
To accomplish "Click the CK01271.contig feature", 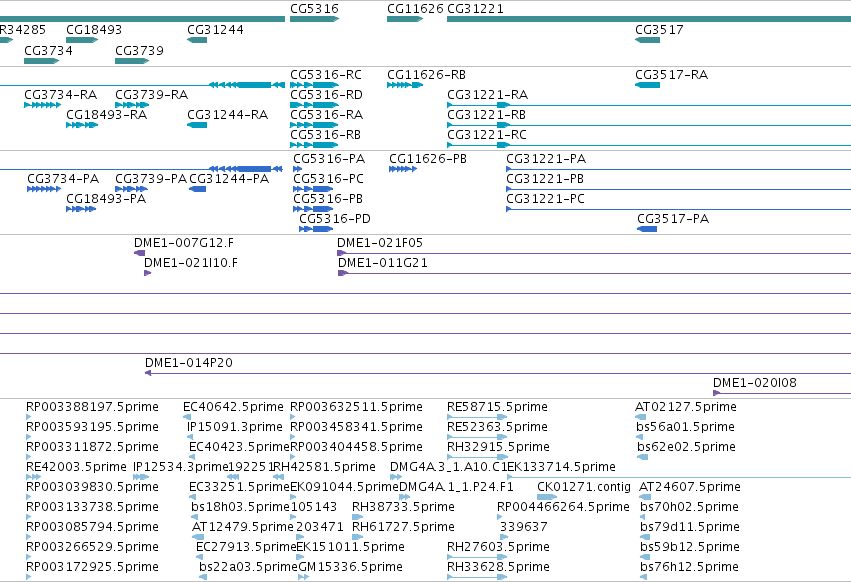I will [547, 497].
